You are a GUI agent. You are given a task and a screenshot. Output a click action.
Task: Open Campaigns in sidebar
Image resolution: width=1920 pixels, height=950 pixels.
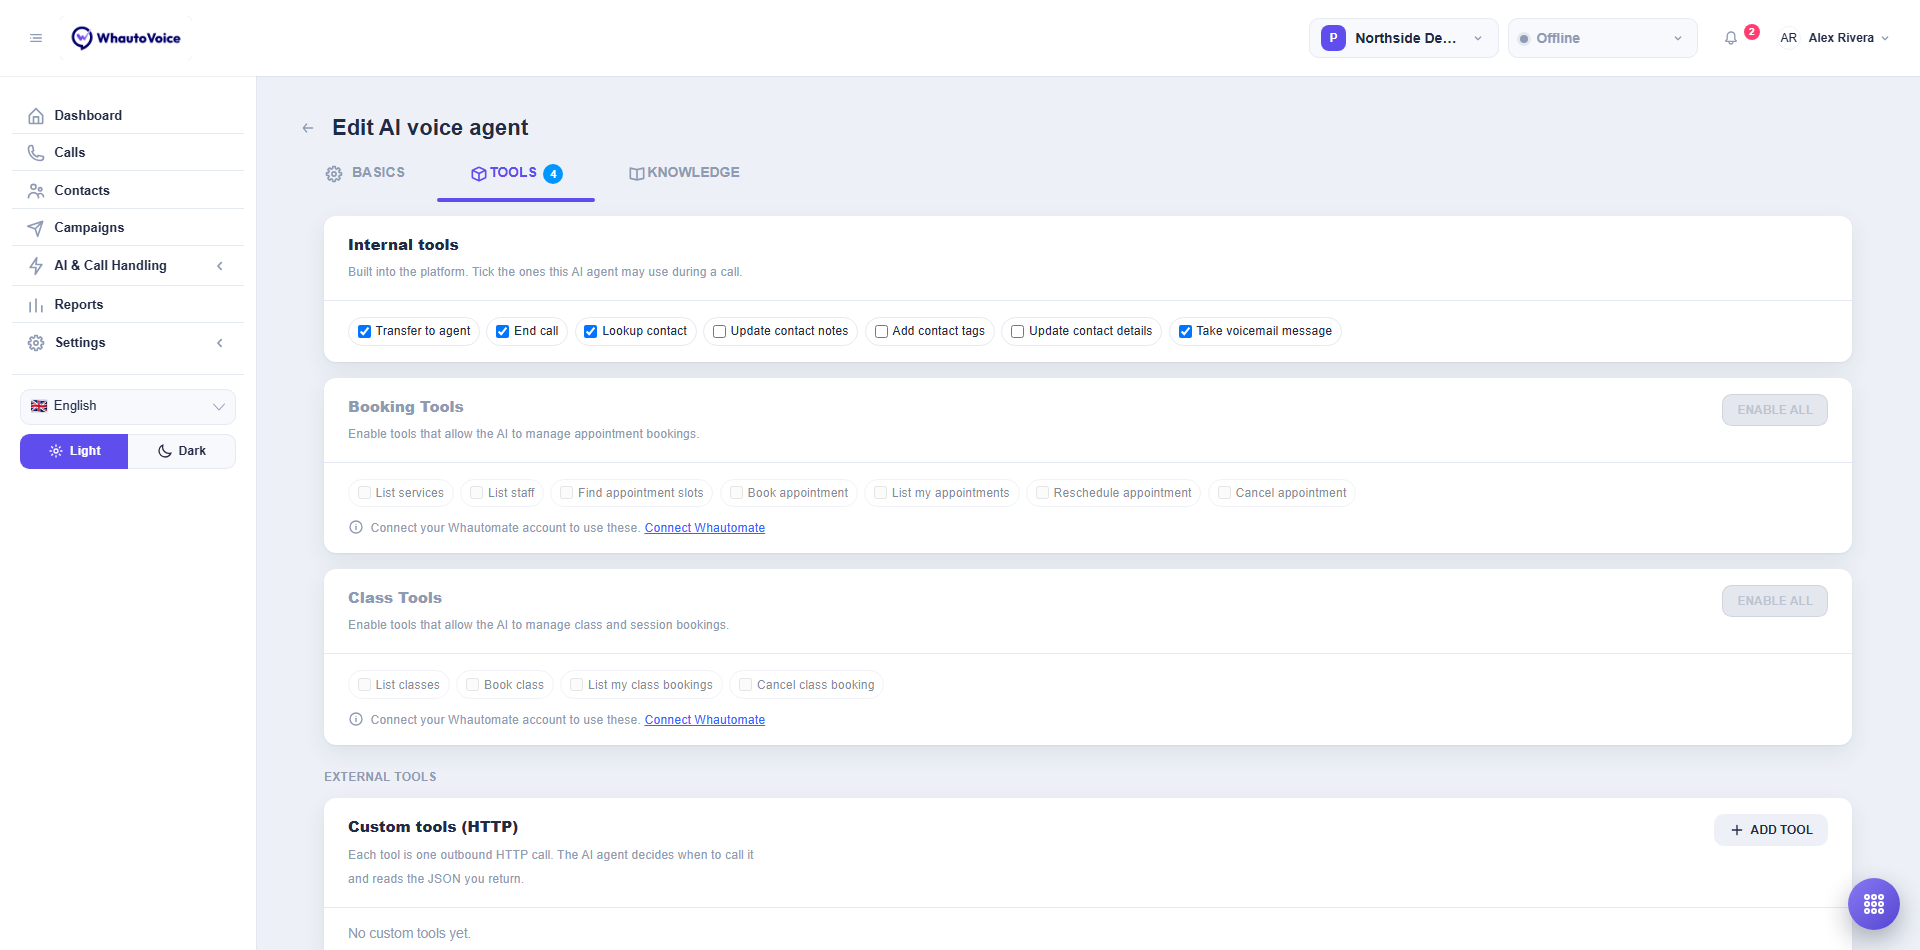128,228
